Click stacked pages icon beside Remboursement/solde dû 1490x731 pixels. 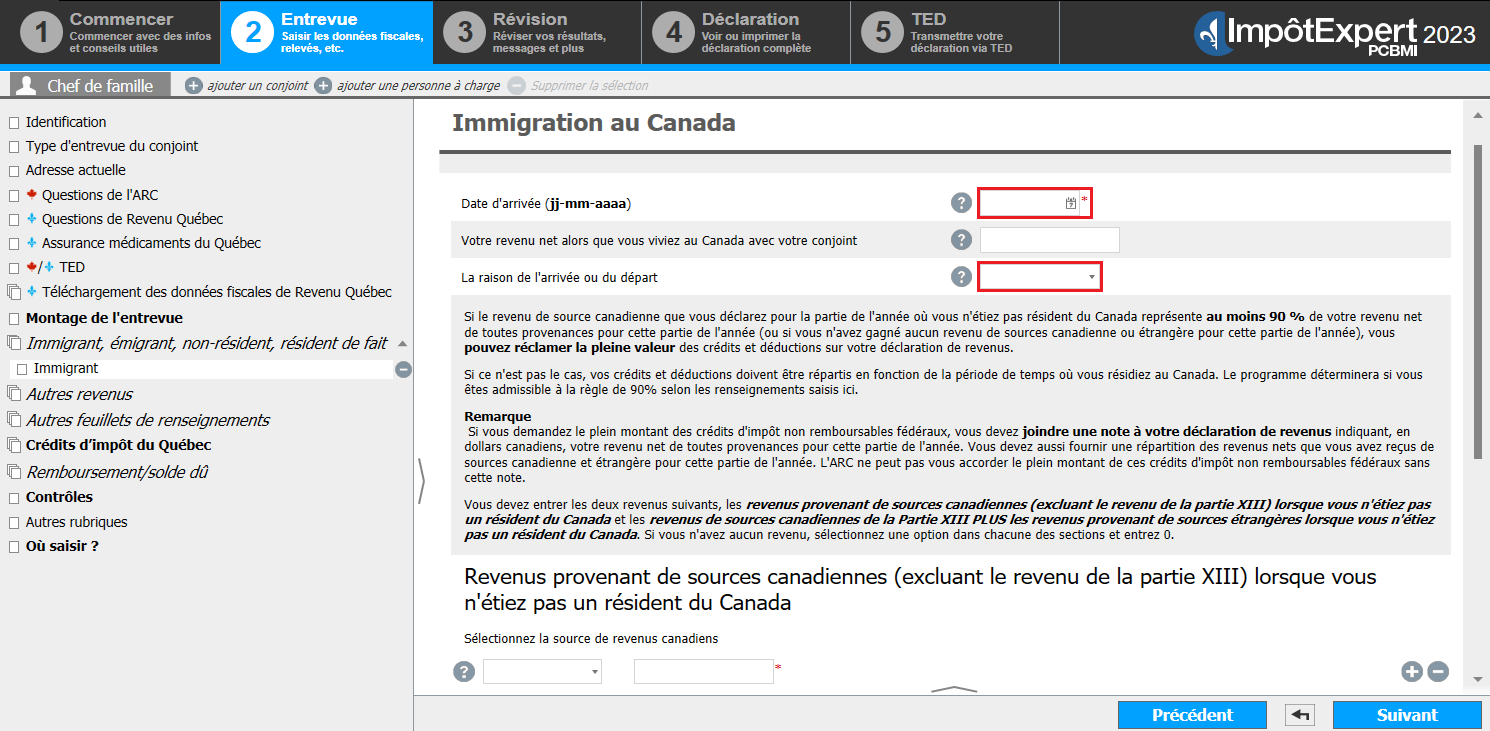pyautogui.click(x=14, y=472)
